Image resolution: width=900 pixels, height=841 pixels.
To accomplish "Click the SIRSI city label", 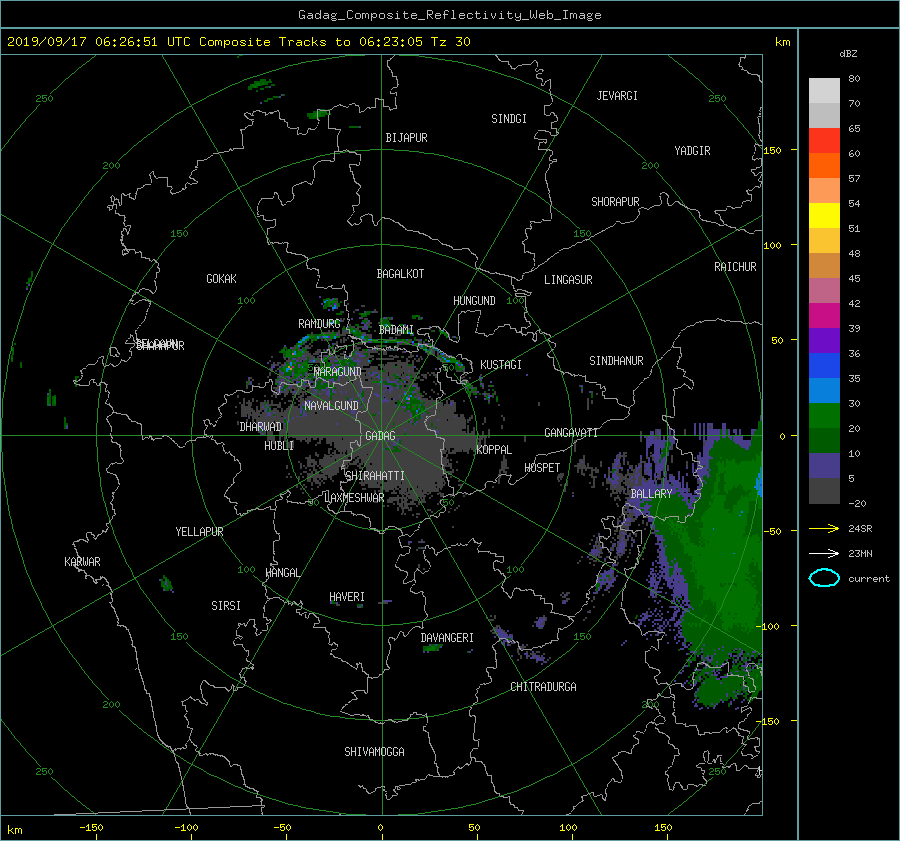I will click(x=226, y=606).
